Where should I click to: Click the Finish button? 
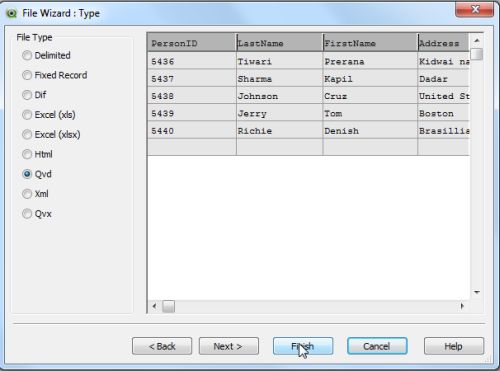click(x=303, y=346)
